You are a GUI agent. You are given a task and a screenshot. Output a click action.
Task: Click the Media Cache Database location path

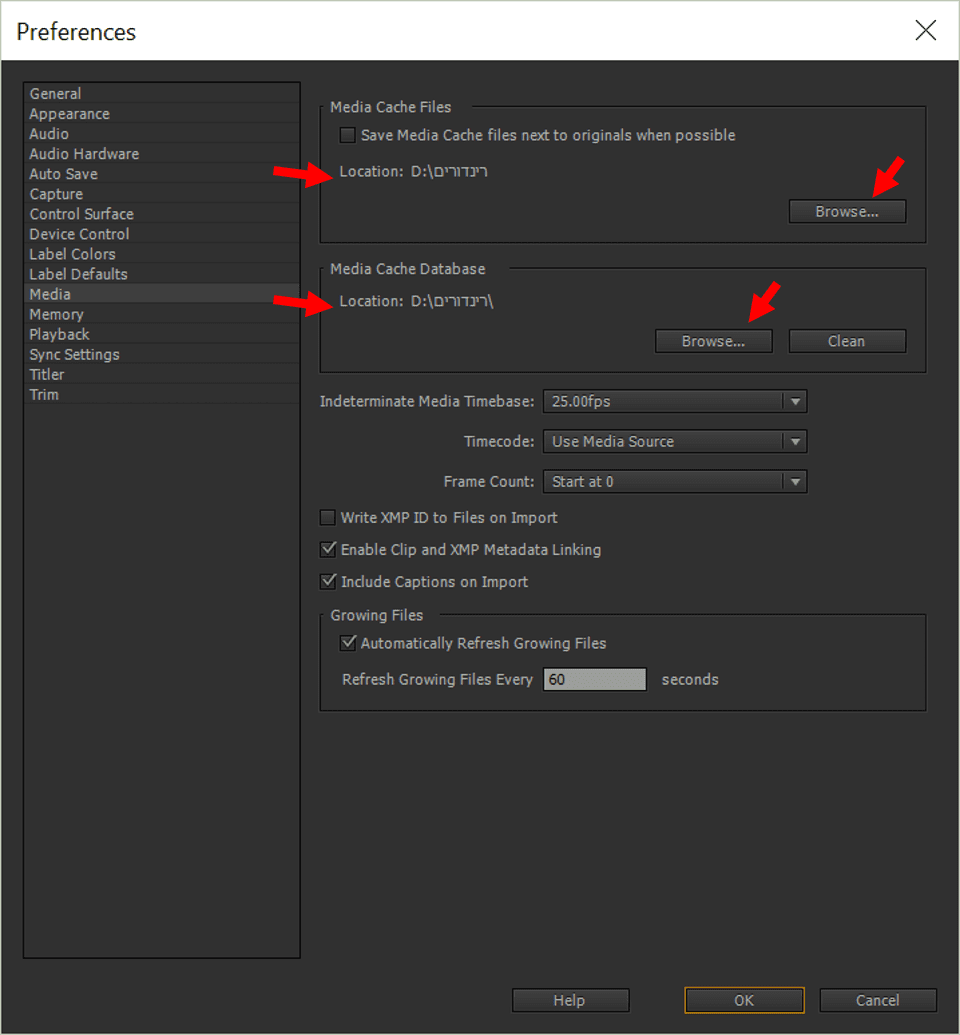[452, 301]
